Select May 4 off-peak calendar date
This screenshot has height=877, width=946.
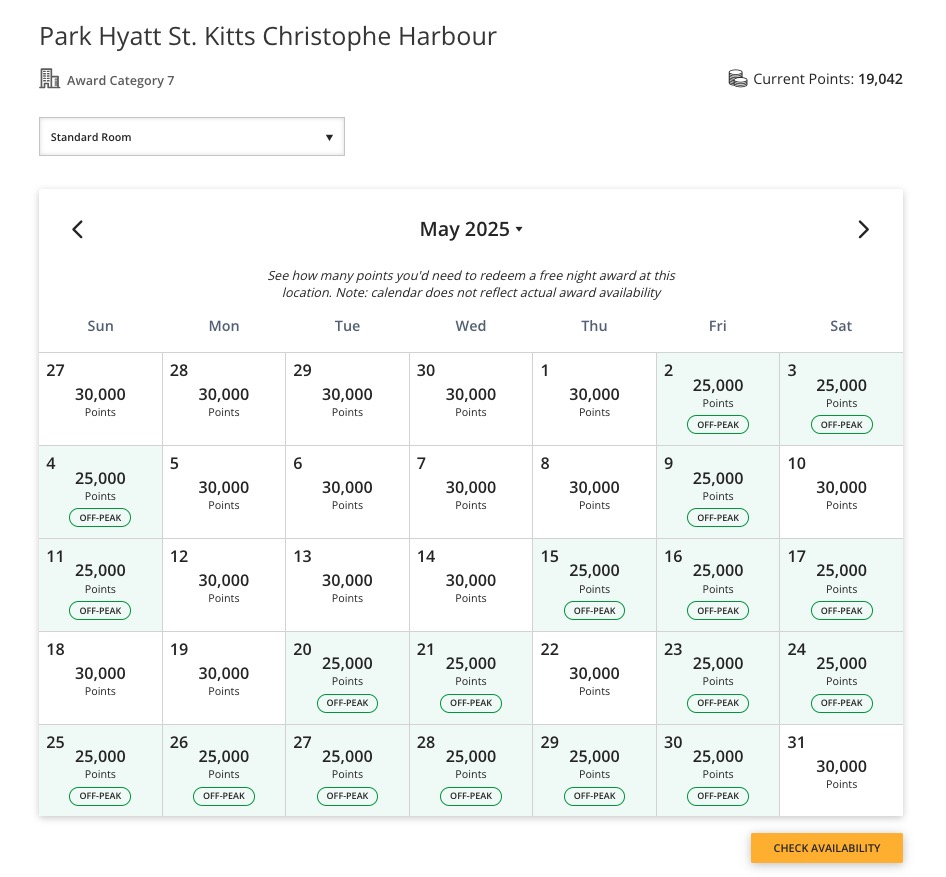click(x=100, y=491)
